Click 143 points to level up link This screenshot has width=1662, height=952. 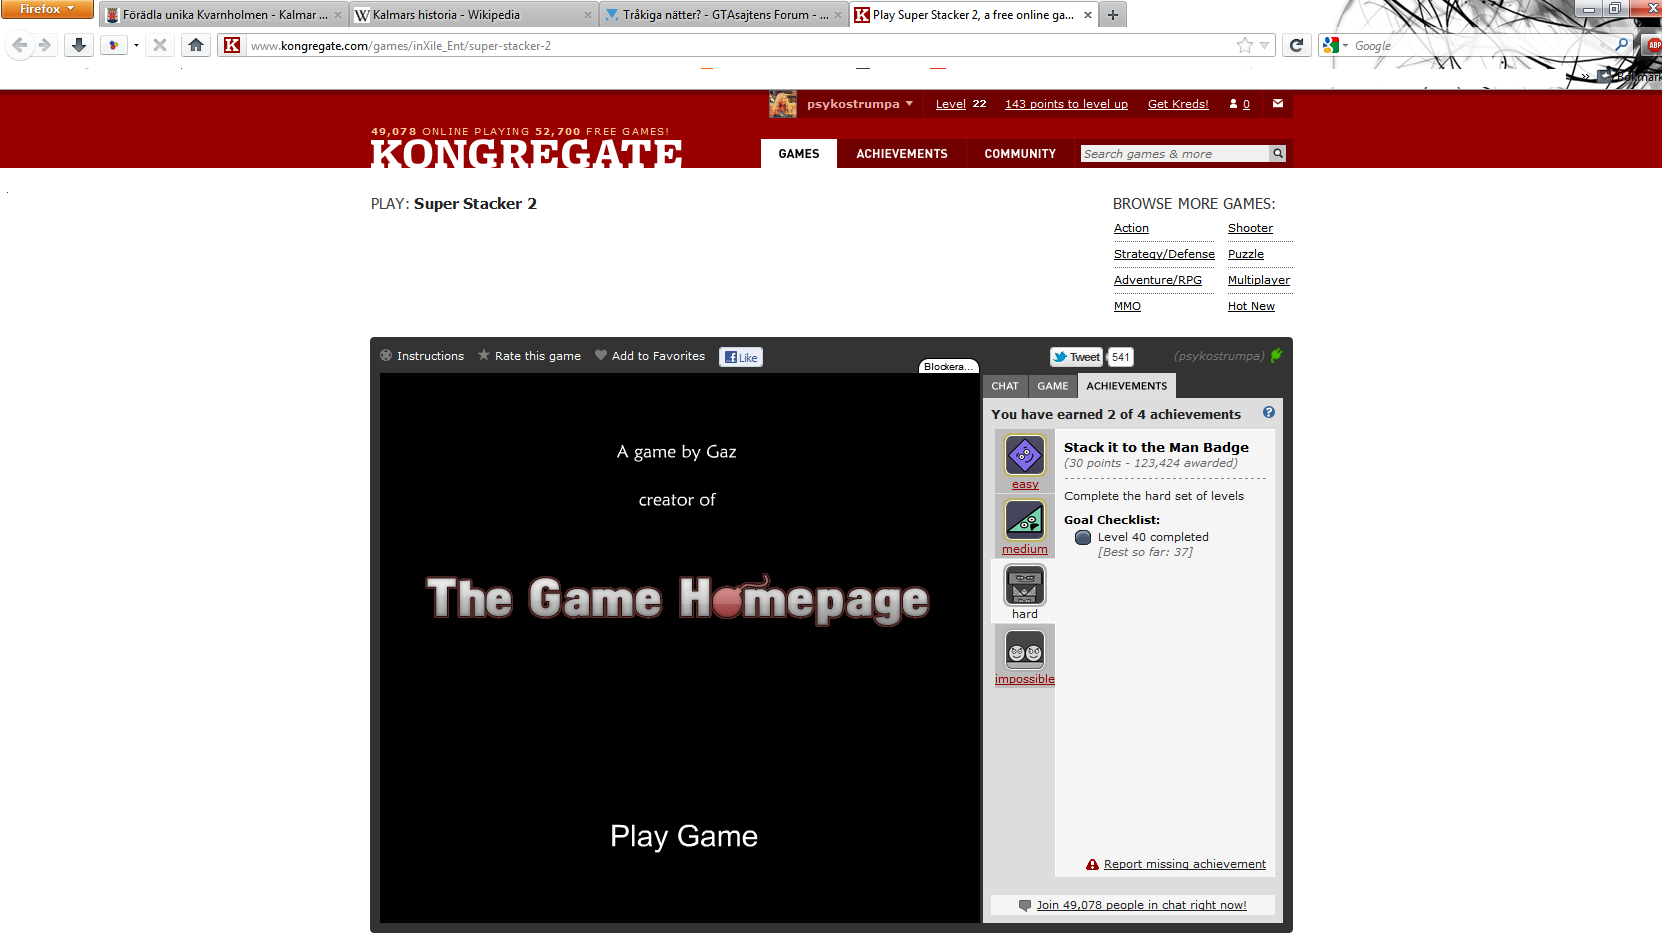(1066, 104)
